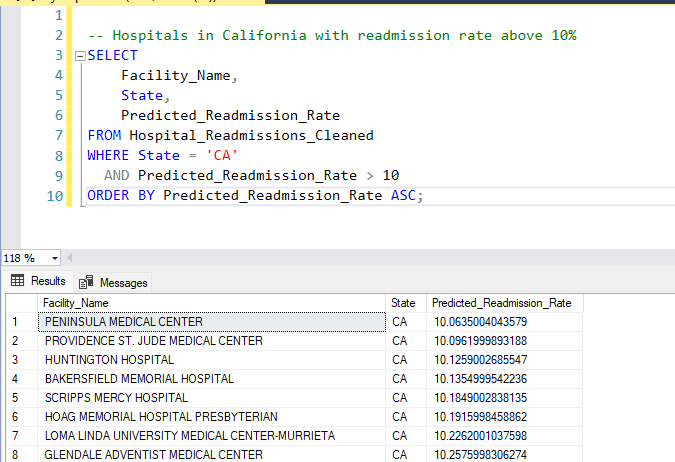Click the horizontal scrollbar left arrow
The image size is (675, 462).
[69, 258]
